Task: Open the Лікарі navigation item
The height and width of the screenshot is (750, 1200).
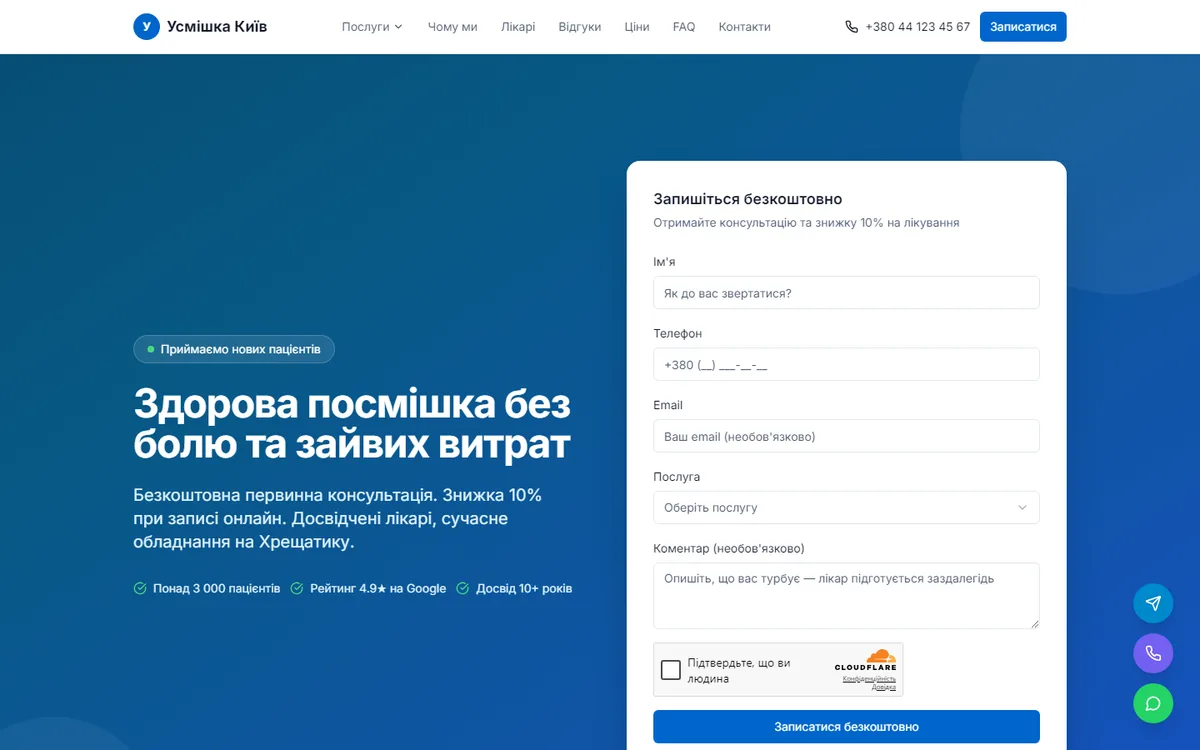Action: click(518, 27)
